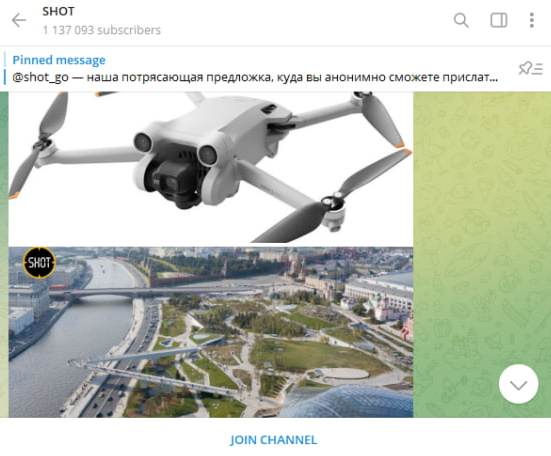This screenshot has width=551, height=456.
Task: Show the pinned messages list icon
Action: pyautogui.click(x=531, y=68)
